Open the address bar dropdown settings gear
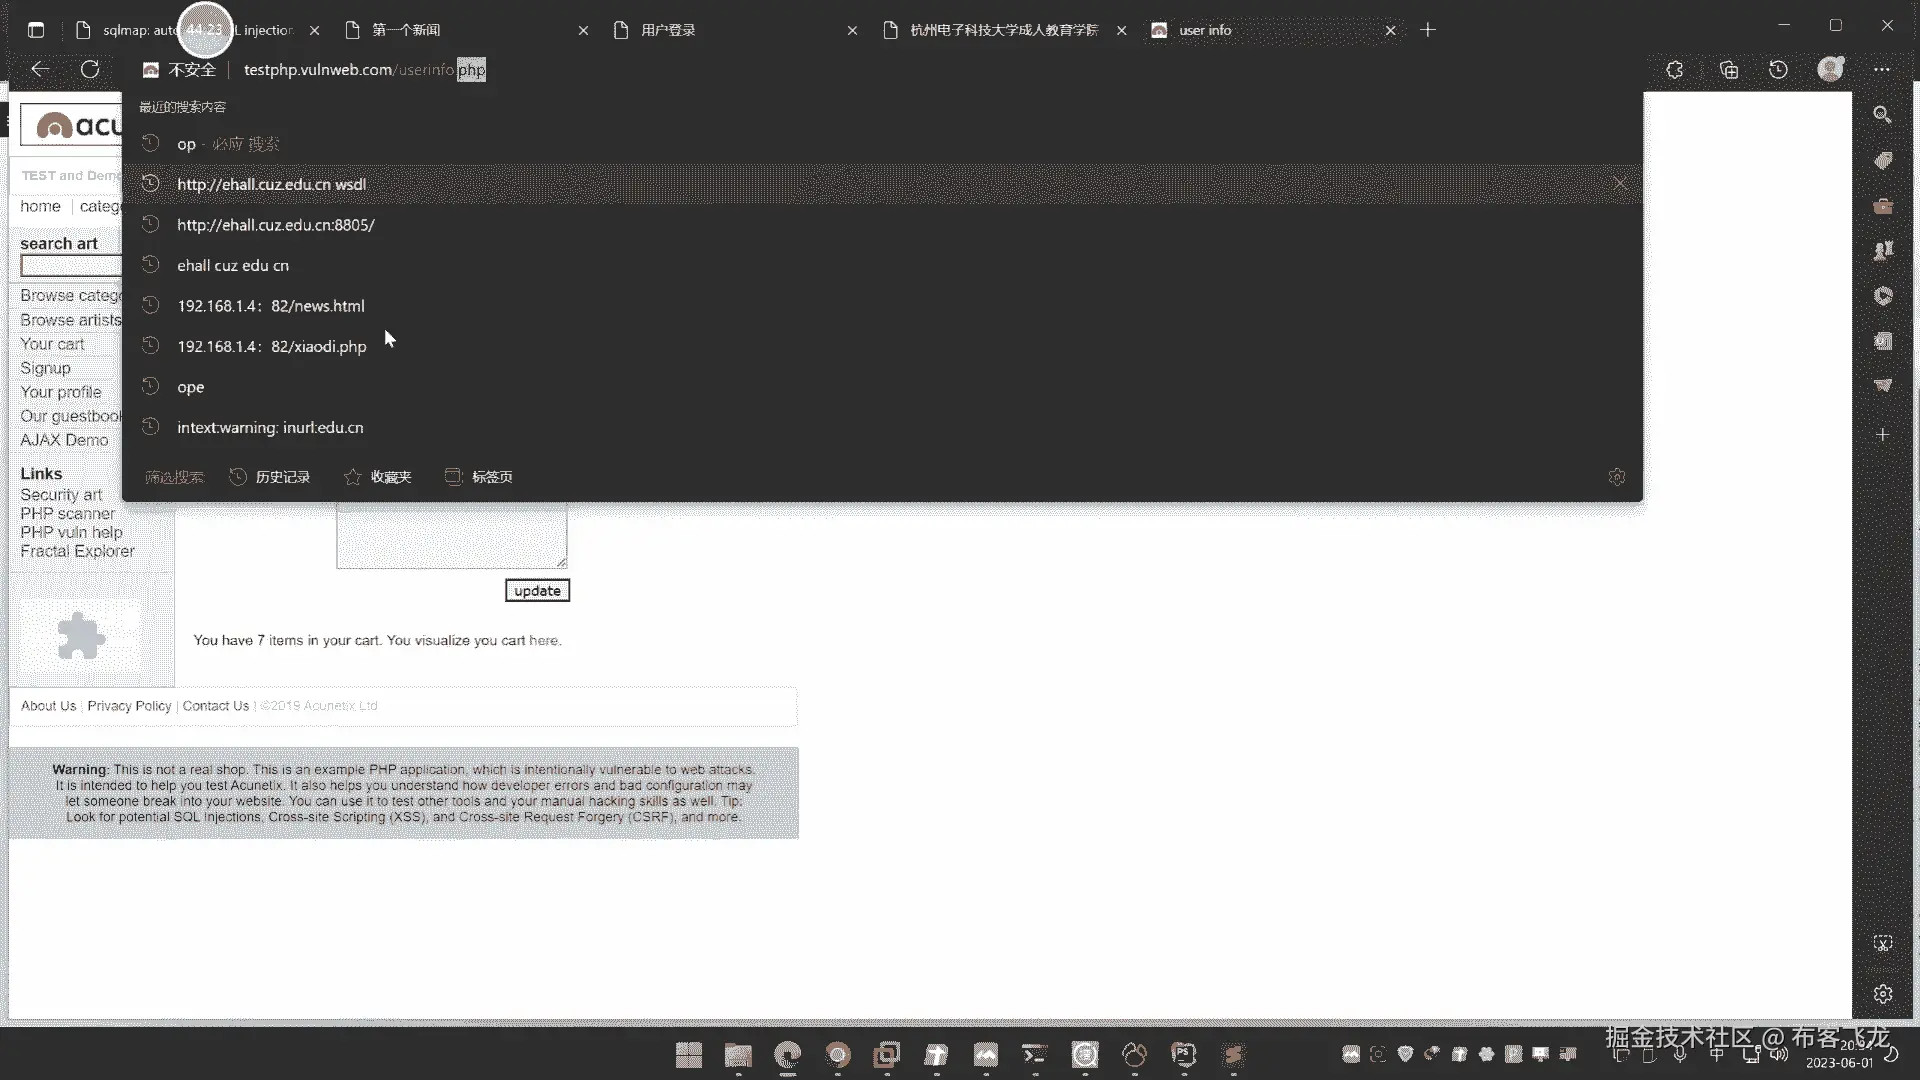1920x1080 pixels. [1617, 477]
